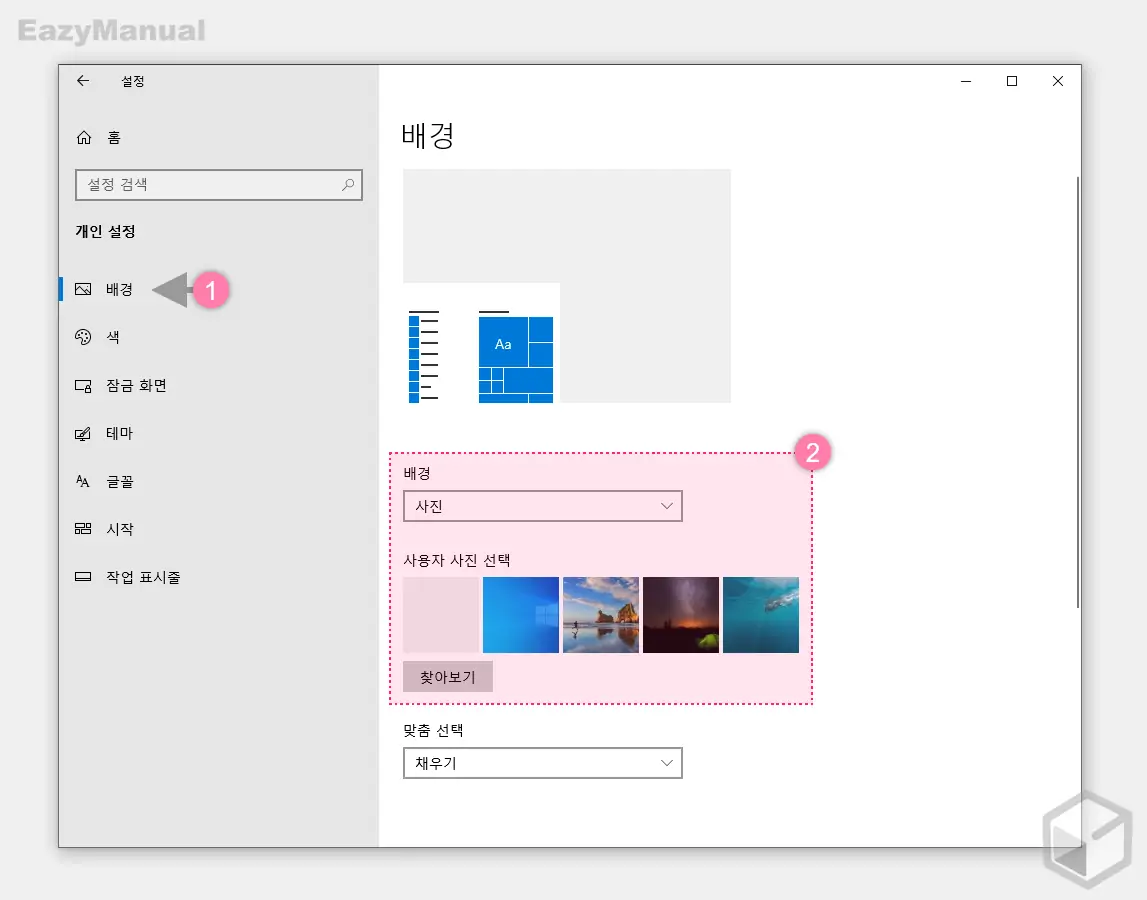Expand the 맞춤 선택 dropdown showing 채우기
This screenshot has width=1147, height=900.
[x=542, y=763]
